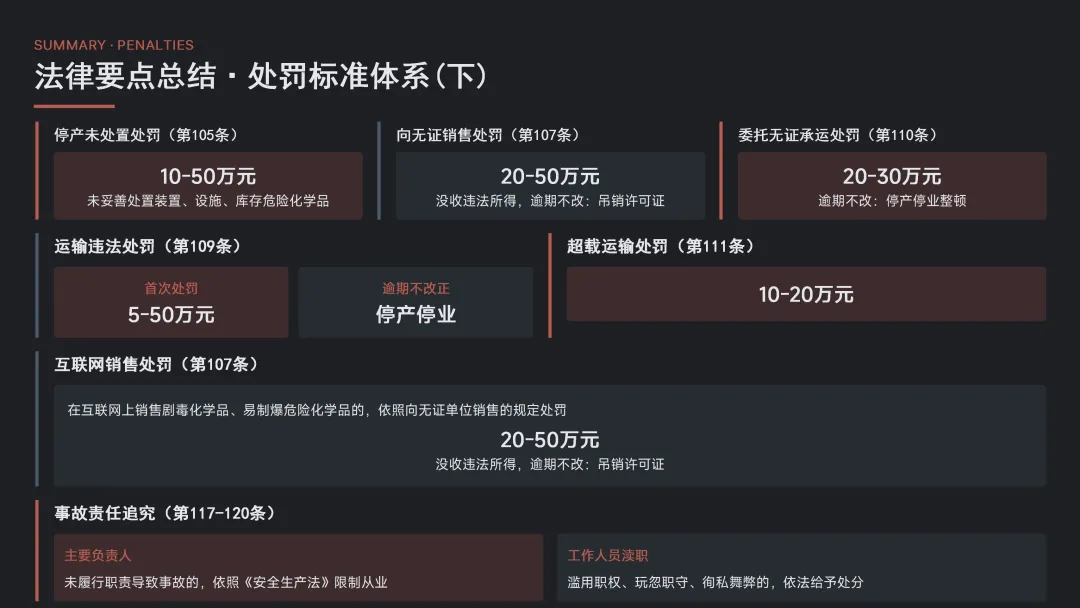Click the 工作人员渎职 responsibility card

[x=801, y=568]
